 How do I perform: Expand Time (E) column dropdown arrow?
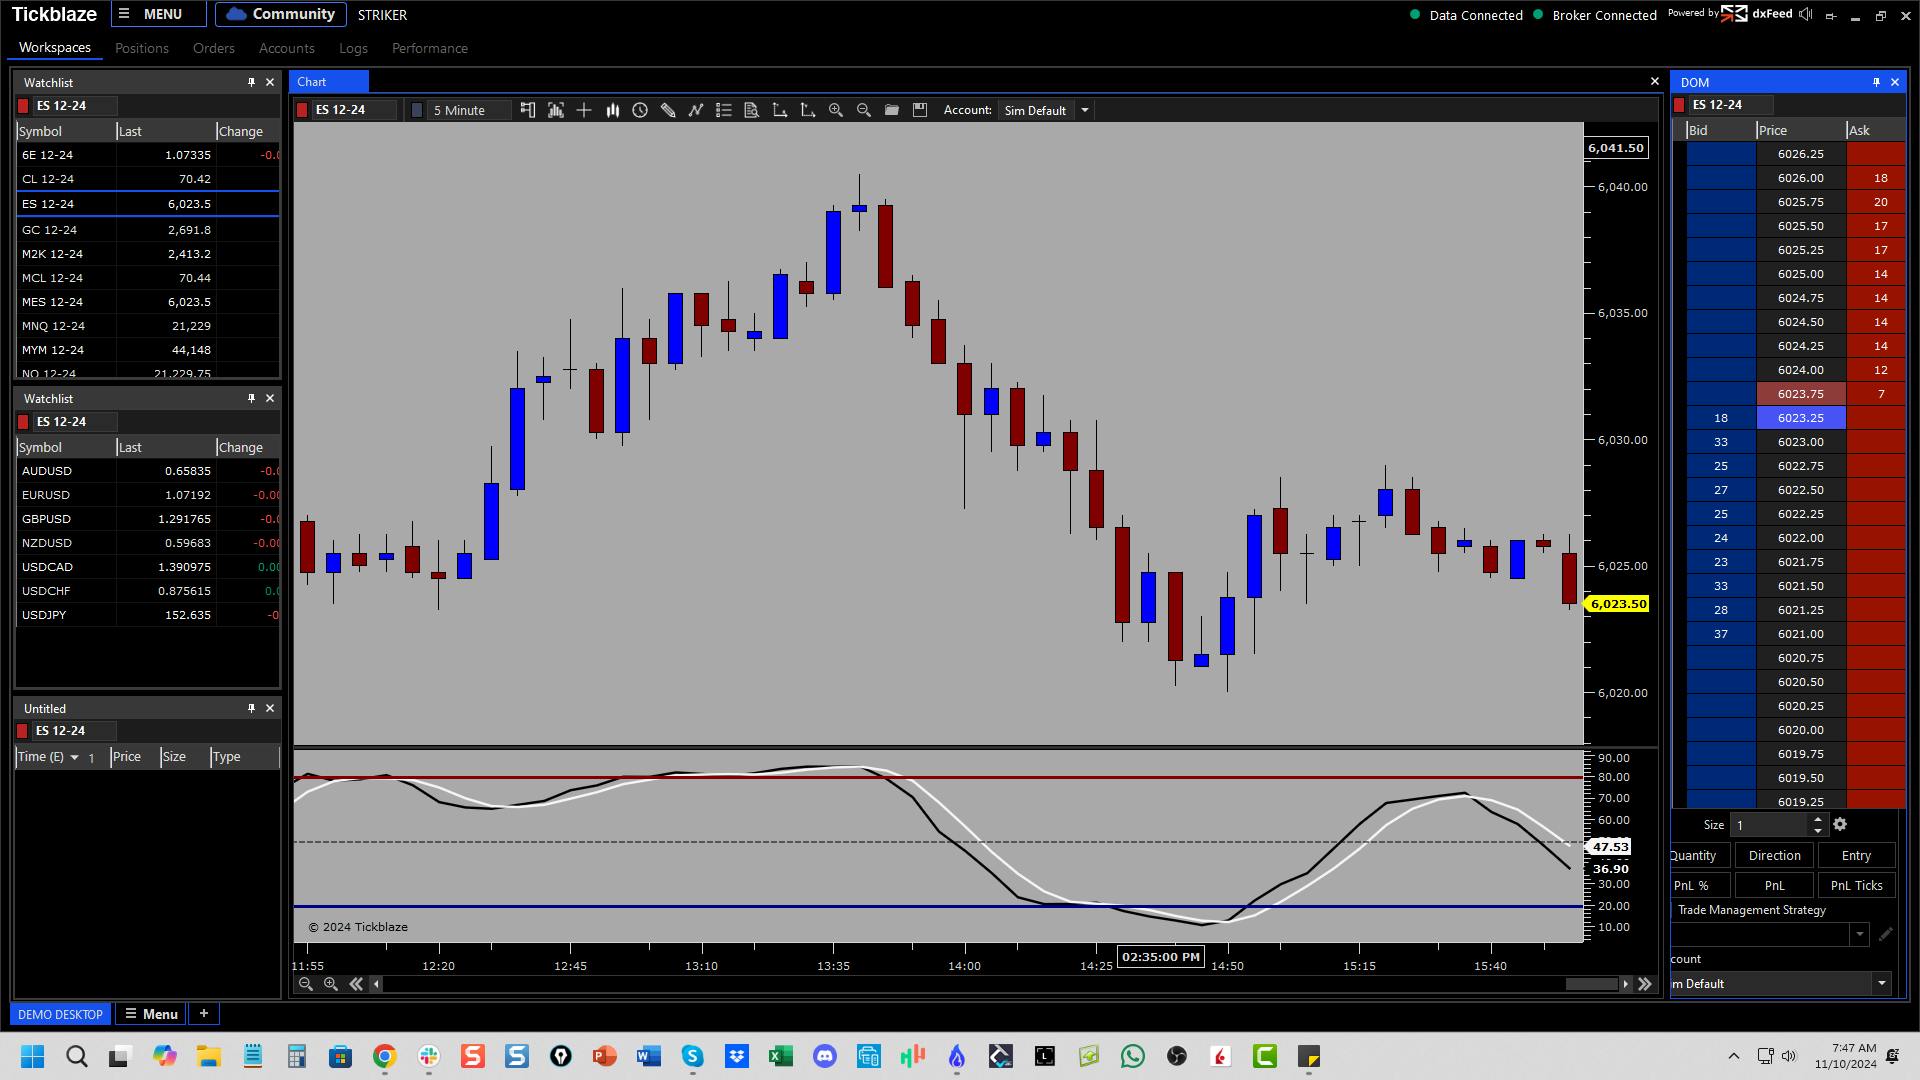point(74,757)
